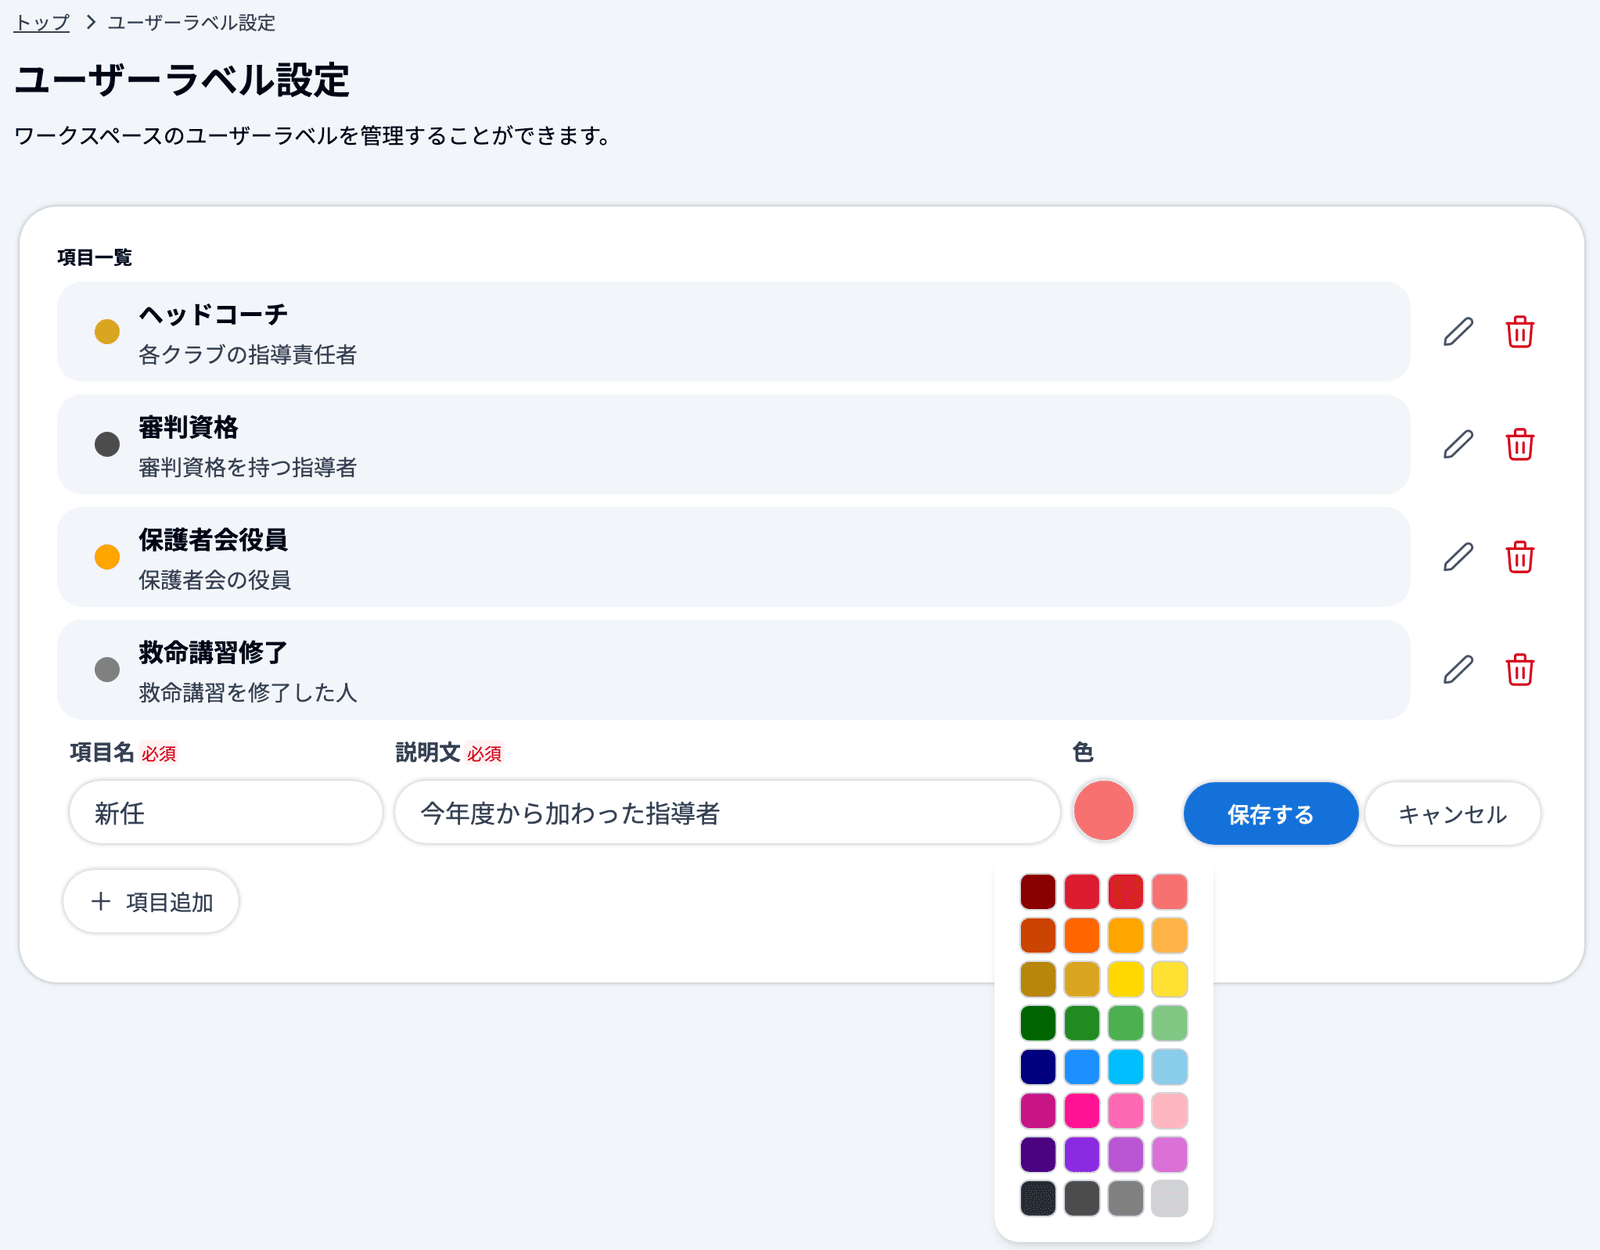This screenshot has width=1600, height=1250.
Task: Pick the indigo dark purple swatch
Action: [x=1038, y=1154]
